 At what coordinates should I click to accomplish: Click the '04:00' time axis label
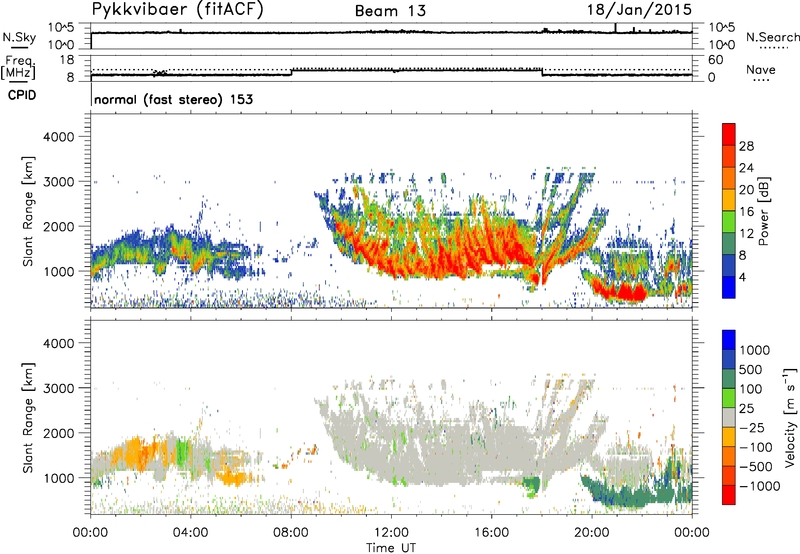pyautogui.click(x=190, y=533)
